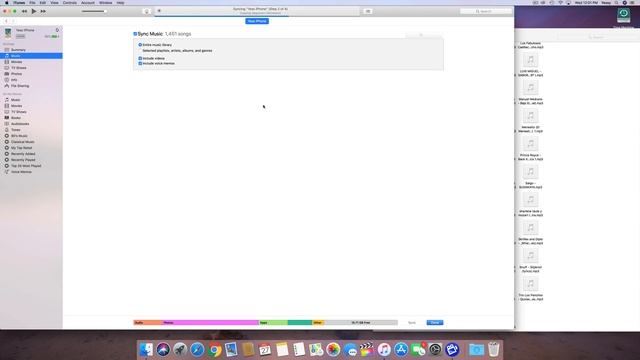Image resolution: width=640 pixels, height=360 pixels.
Task: Select the highlighted Music settings row
Action: pyautogui.click(x=31, y=56)
